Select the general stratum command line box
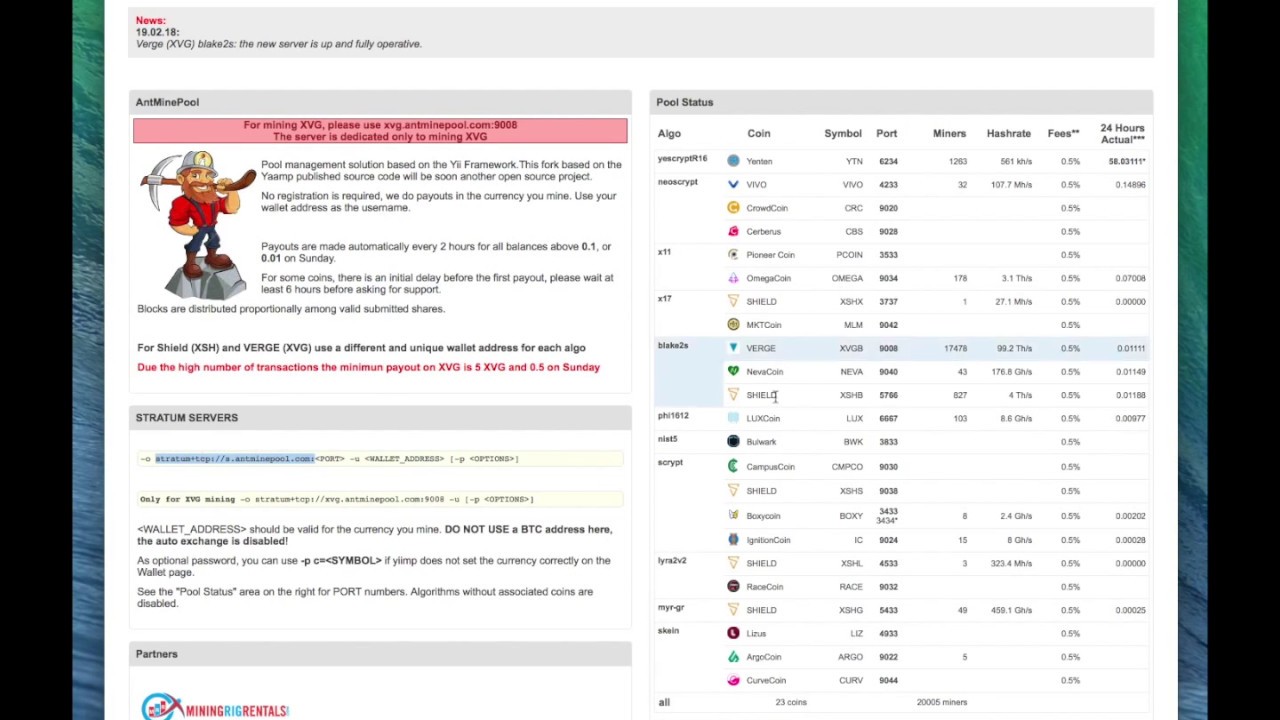The image size is (1280, 720). point(380,459)
